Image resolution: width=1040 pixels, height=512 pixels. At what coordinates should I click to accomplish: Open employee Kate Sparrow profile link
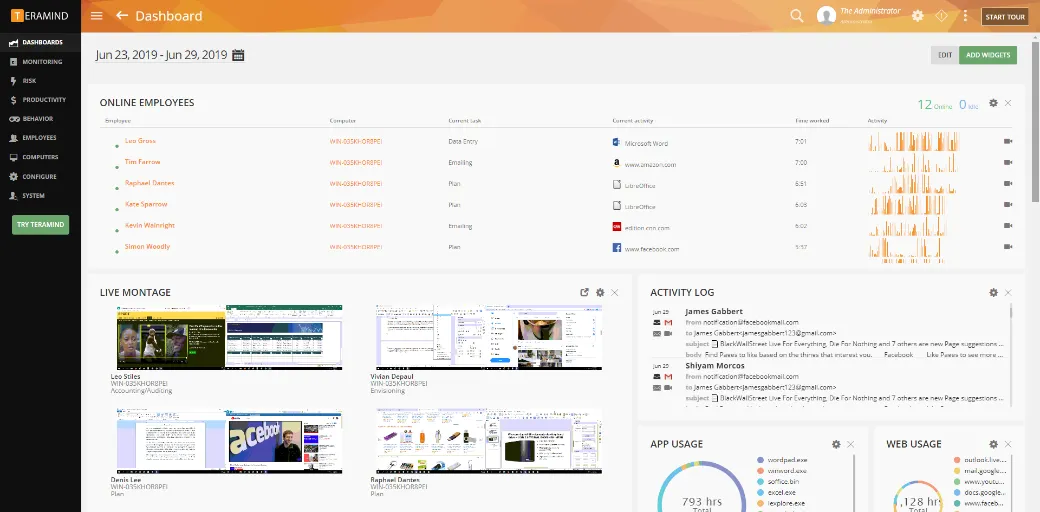coord(146,204)
